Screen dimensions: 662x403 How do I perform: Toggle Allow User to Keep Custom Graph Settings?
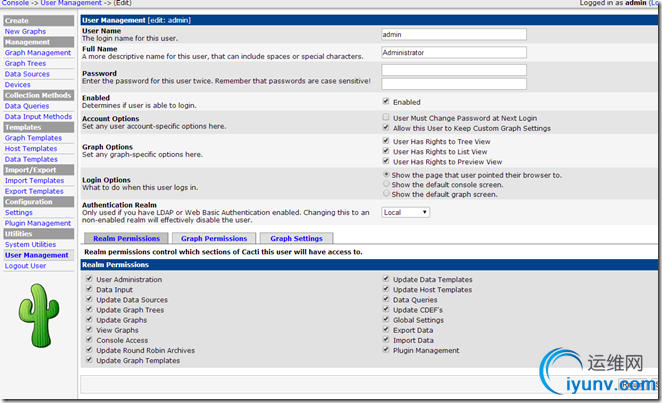click(385, 127)
